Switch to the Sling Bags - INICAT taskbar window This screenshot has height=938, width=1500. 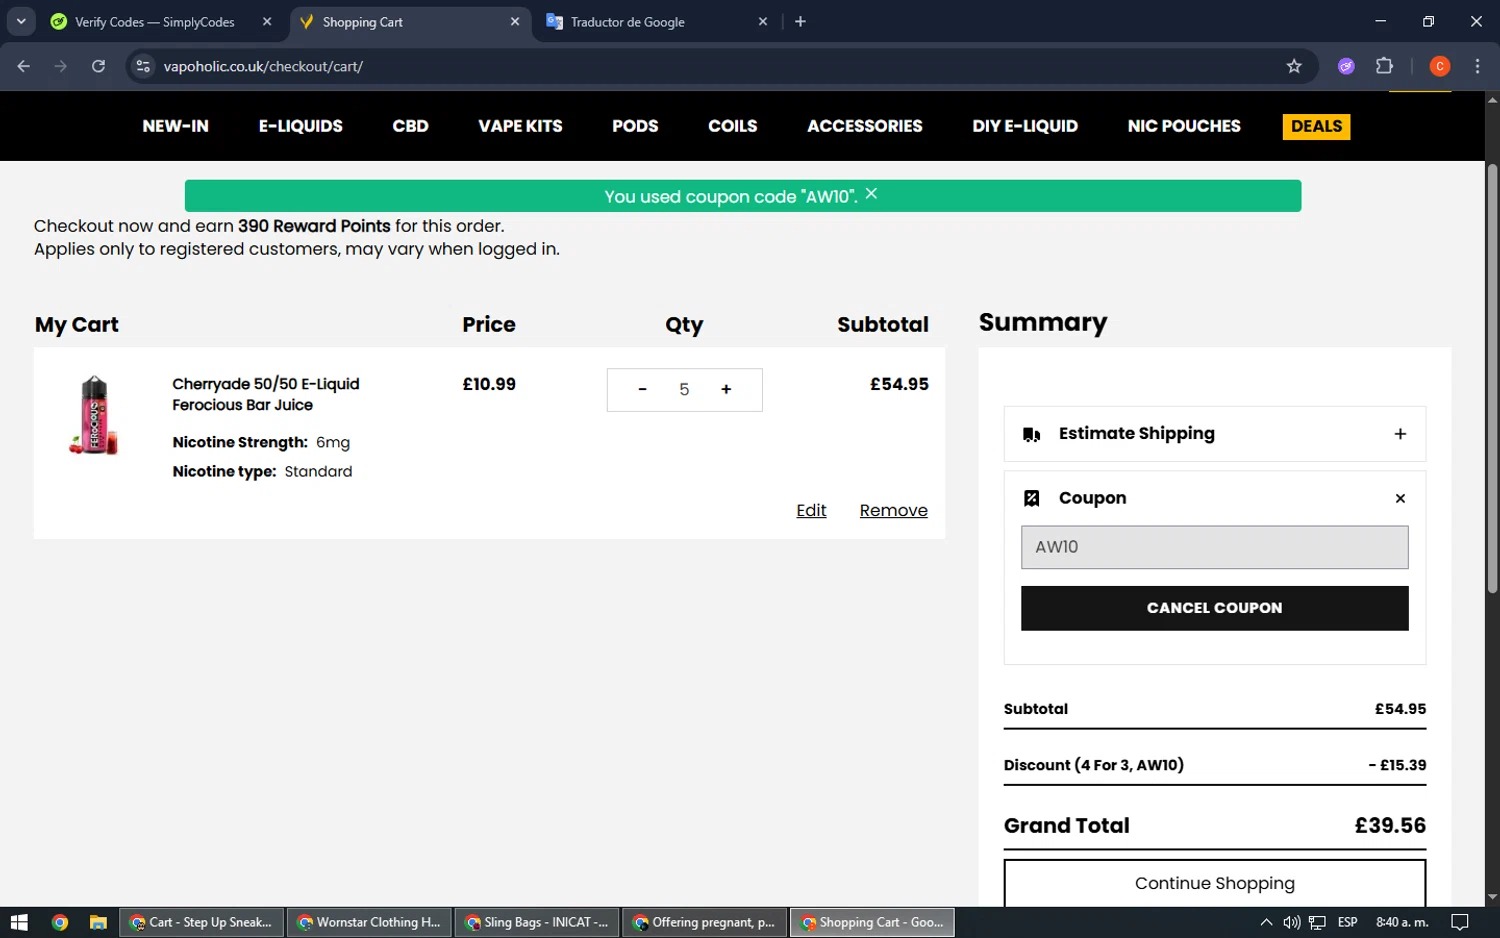click(x=538, y=922)
